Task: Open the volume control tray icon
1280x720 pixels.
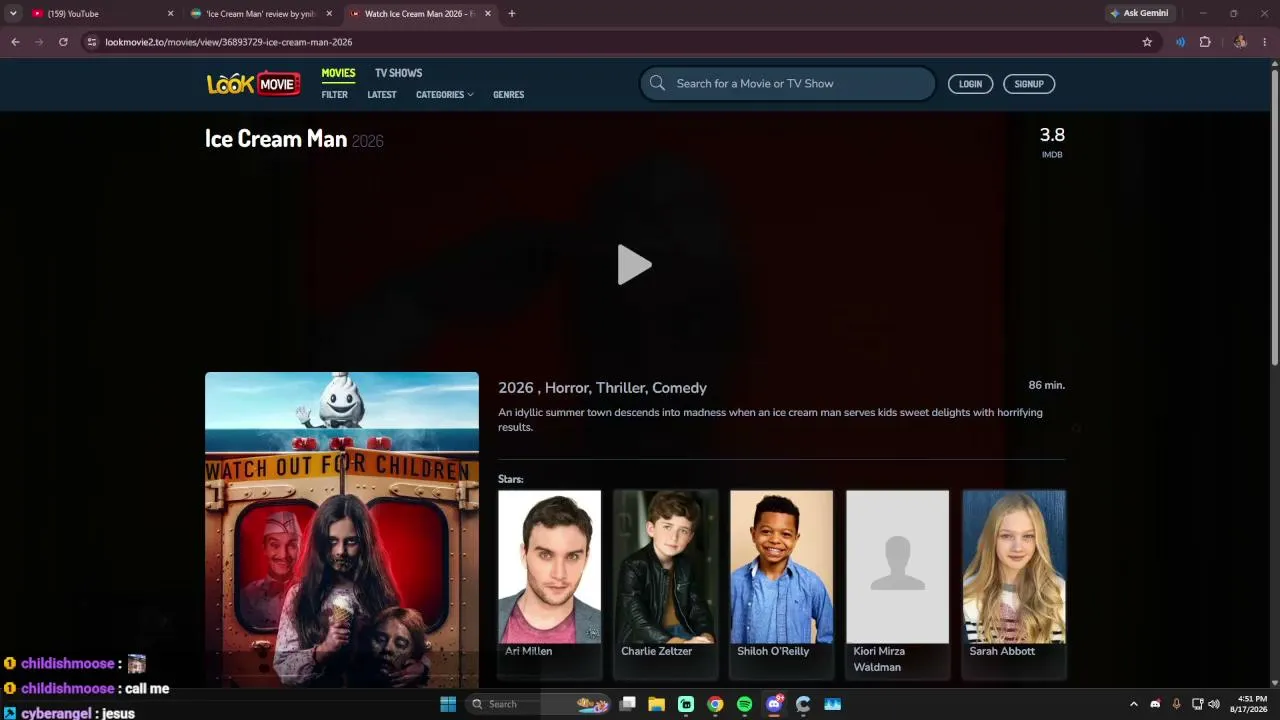Action: tap(1214, 704)
